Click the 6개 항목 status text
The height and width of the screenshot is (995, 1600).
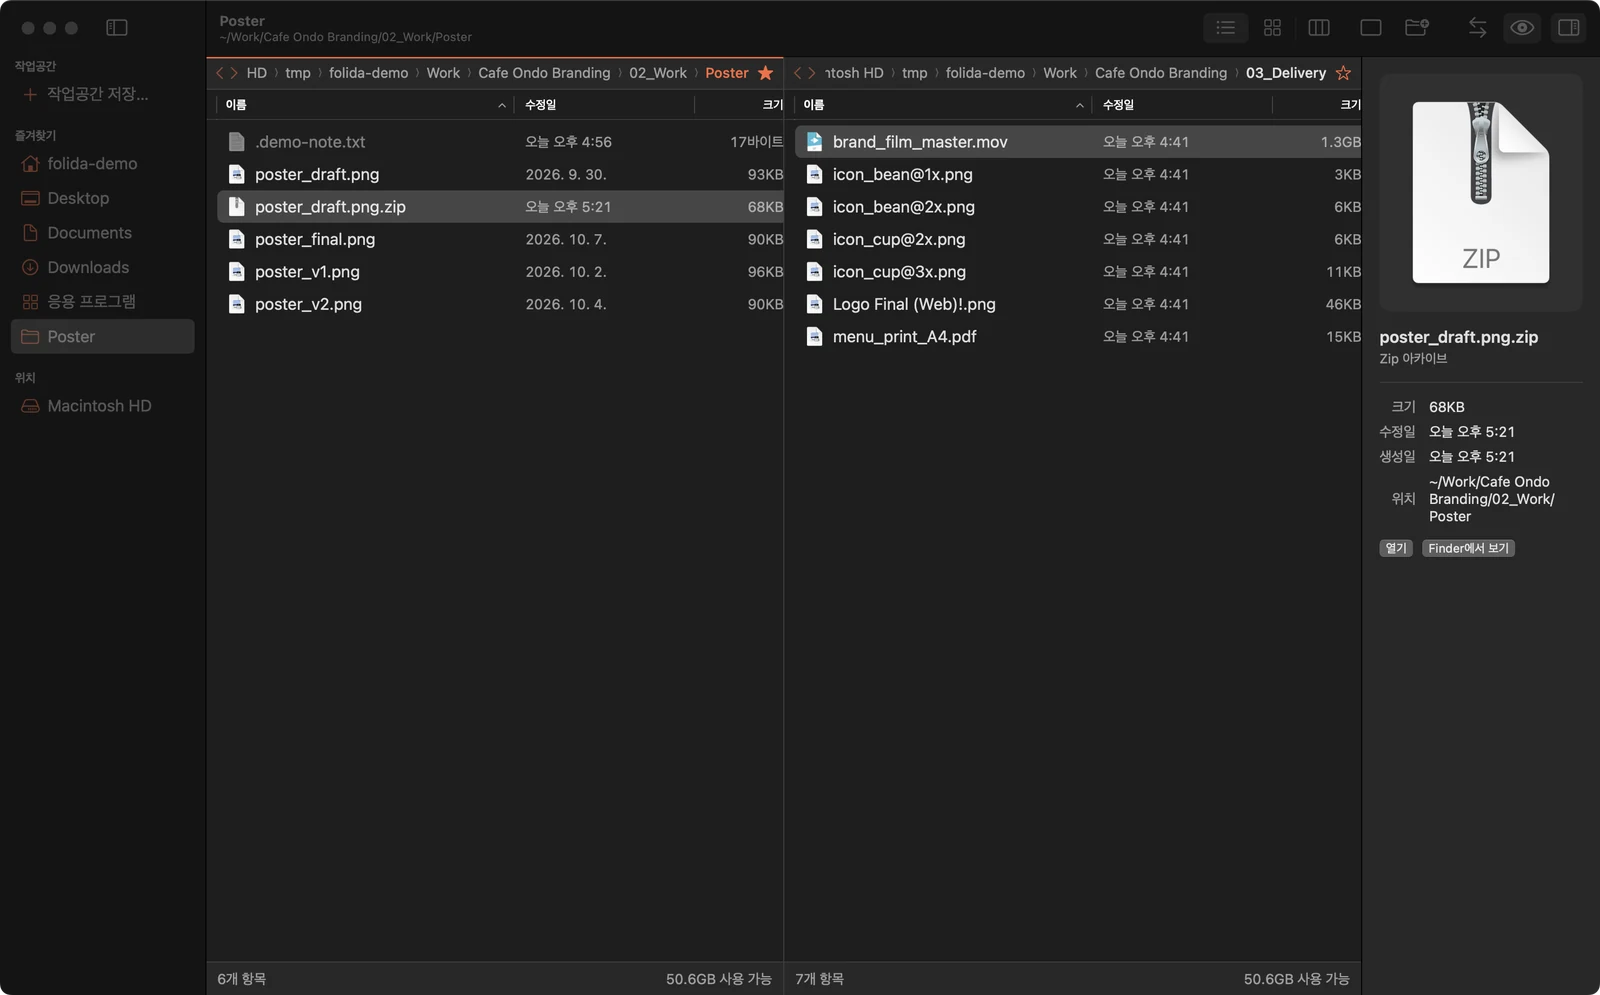point(242,979)
